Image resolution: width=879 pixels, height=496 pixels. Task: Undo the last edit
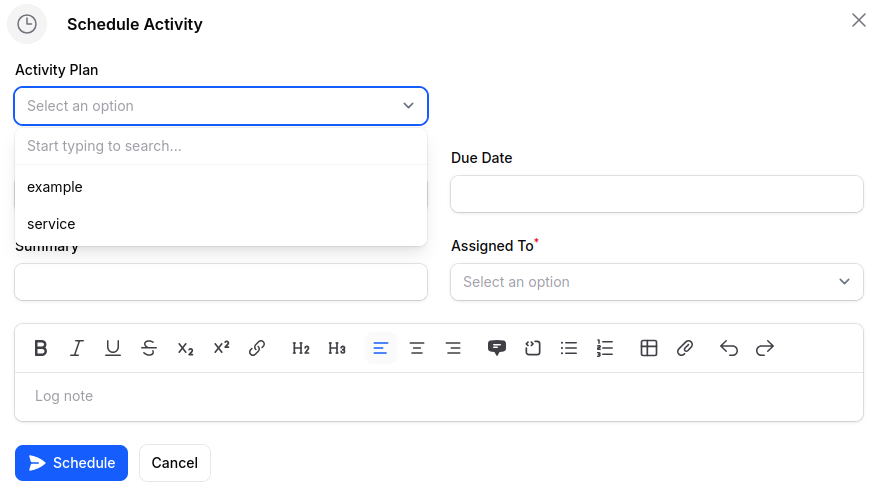pos(729,348)
